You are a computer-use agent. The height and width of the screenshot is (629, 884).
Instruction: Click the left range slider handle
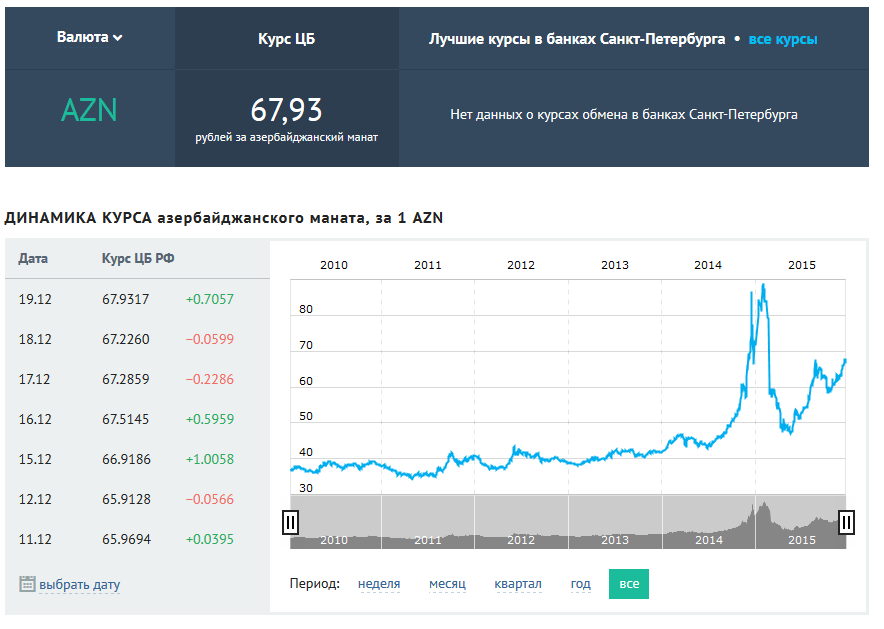click(x=291, y=521)
